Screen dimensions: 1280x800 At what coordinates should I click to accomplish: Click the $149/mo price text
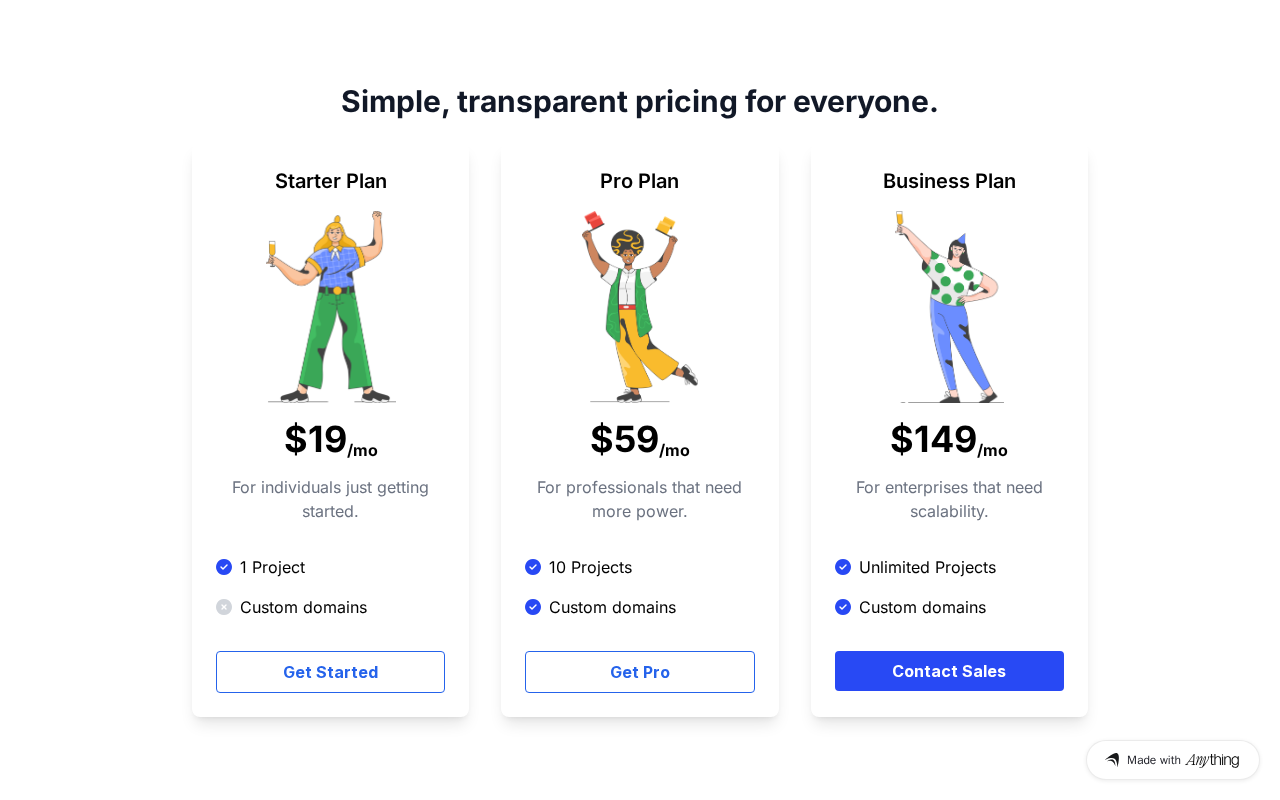[x=949, y=440]
